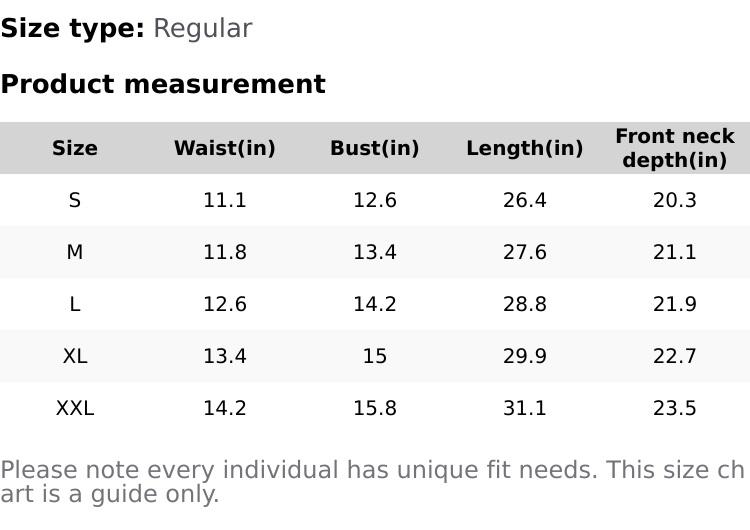Select the Bust(in) column header
The width and height of the screenshot is (750, 530).
click(375, 148)
